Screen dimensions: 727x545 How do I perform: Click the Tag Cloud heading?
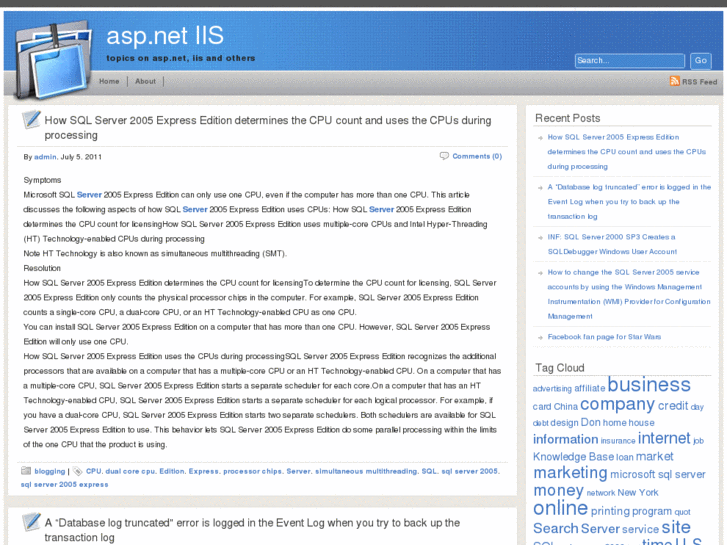pyautogui.click(x=560, y=368)
